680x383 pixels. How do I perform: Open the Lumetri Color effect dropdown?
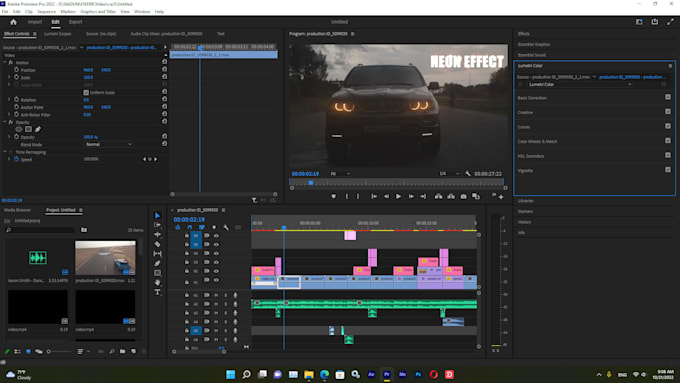click(x=580, y=85)
